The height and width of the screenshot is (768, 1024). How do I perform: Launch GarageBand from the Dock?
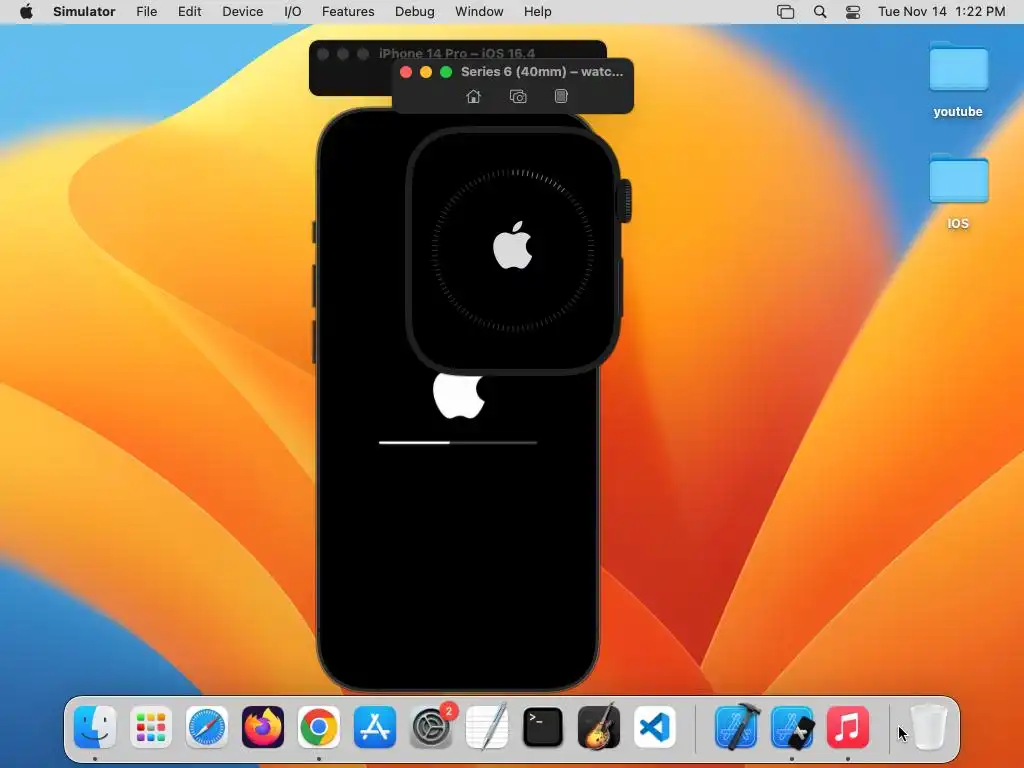click(599, 727)
